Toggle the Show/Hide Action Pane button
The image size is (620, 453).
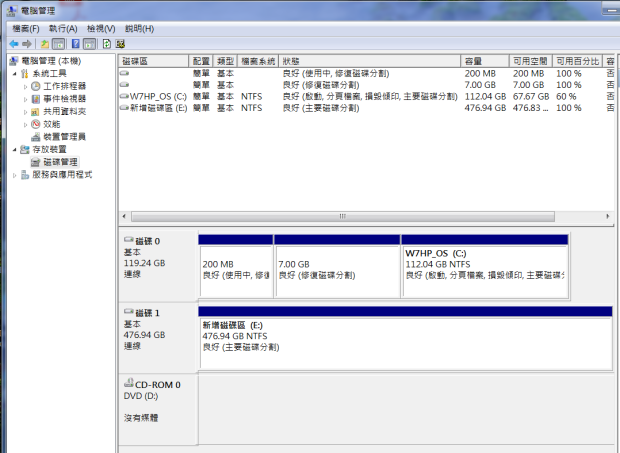coord(89,44)
